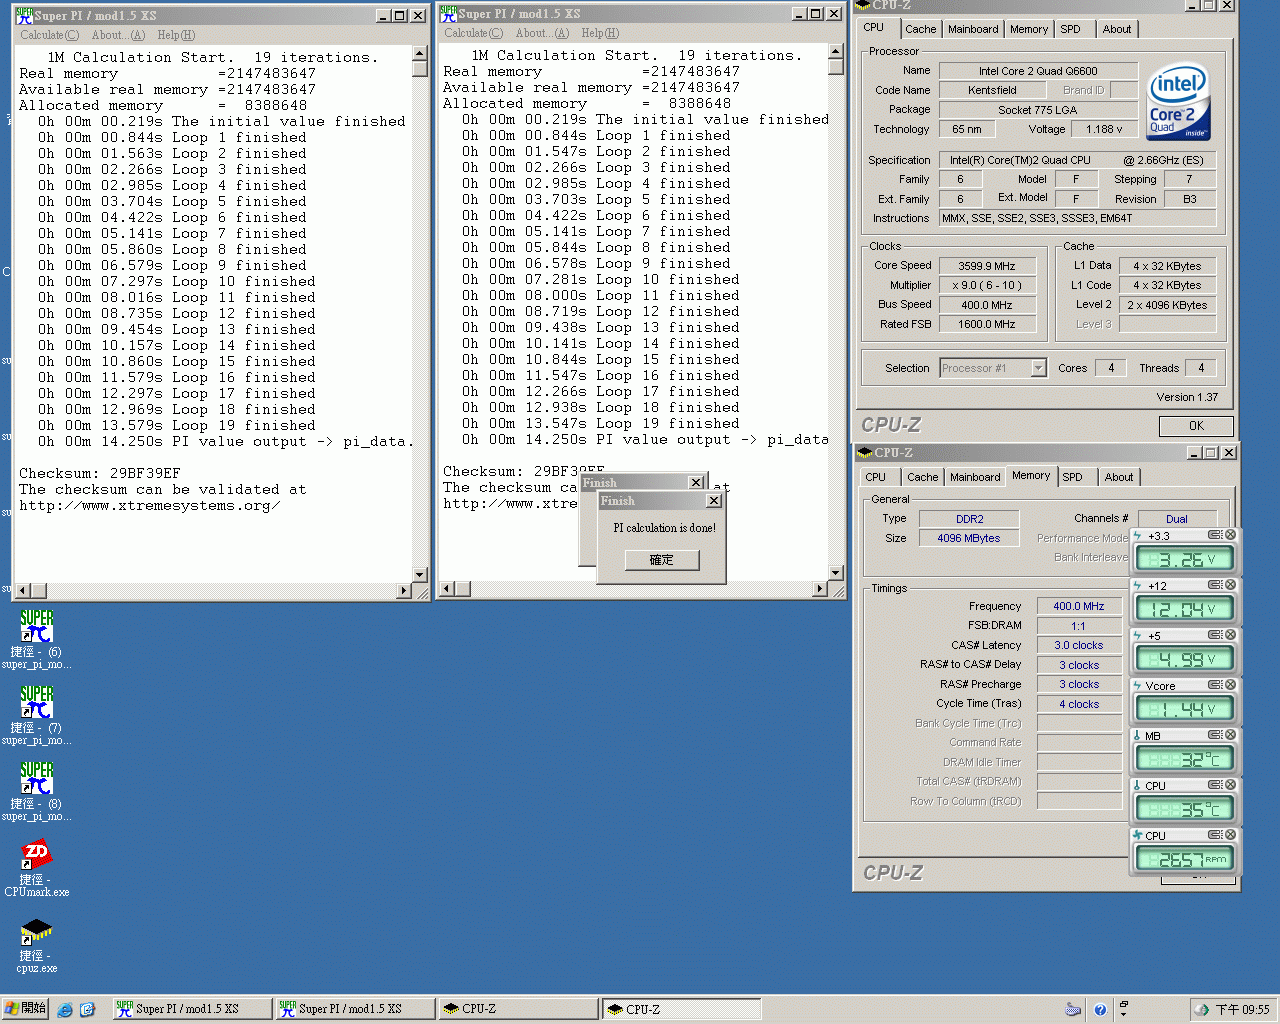The width and height of the screenshot is (1280, 1024).
Task: Click the settings icon on +5 widget
Action: pos(1215,635)
